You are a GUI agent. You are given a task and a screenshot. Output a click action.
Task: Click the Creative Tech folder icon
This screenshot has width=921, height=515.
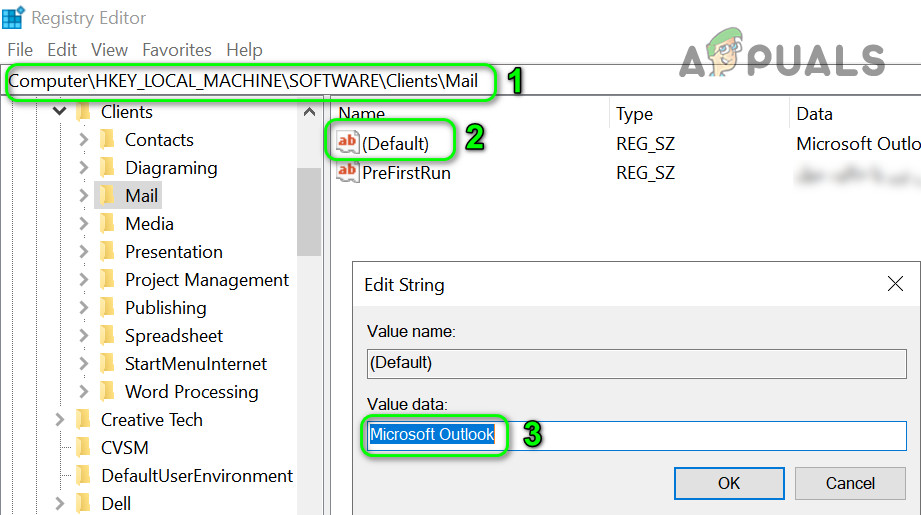[84, 420]
